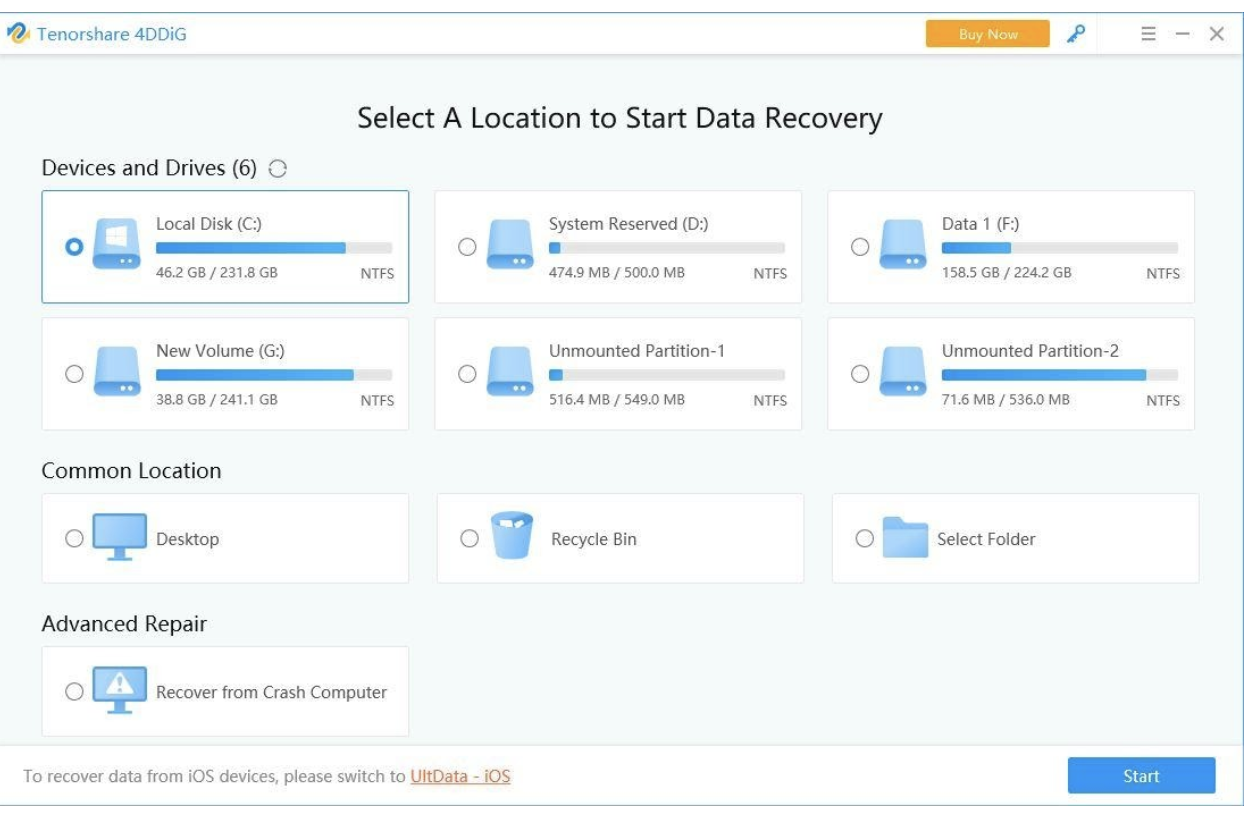Click the New Volume (G:) usage bar
Image resolution: width=1250 pixels, height=814 pixels.
click(x=274, y=375)
